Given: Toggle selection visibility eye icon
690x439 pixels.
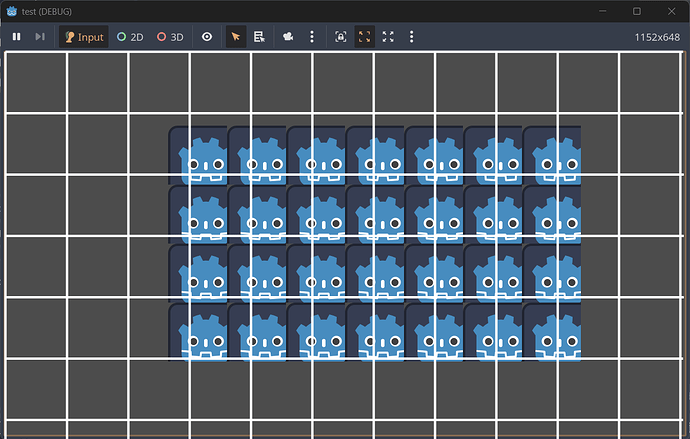Looking at the screenshot, I should [x=207, y=37].
